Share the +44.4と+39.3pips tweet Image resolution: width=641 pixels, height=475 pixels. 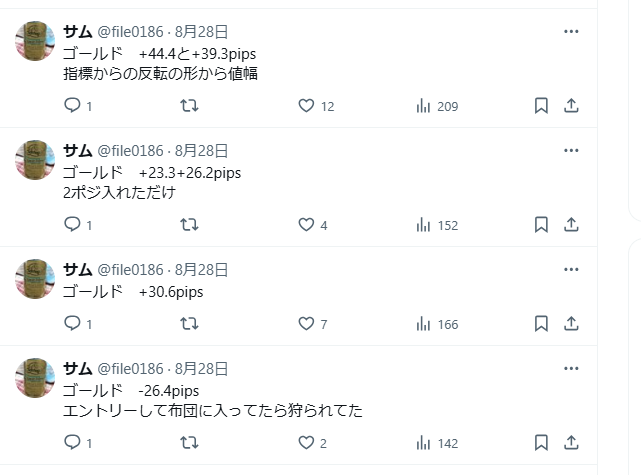[572, 106]
